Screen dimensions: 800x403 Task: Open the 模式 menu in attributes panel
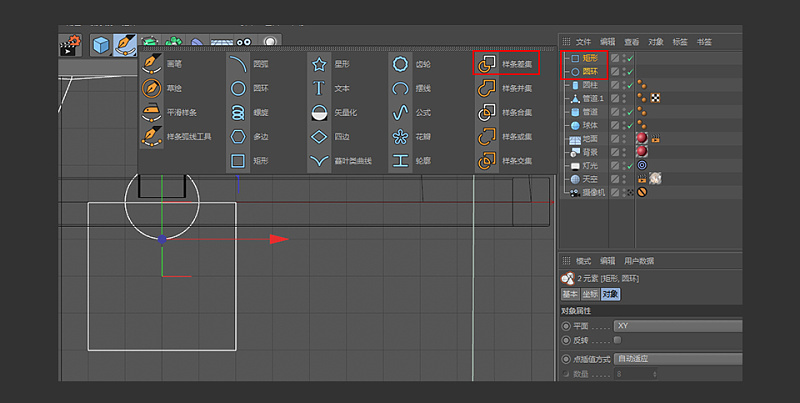[584, 261]
